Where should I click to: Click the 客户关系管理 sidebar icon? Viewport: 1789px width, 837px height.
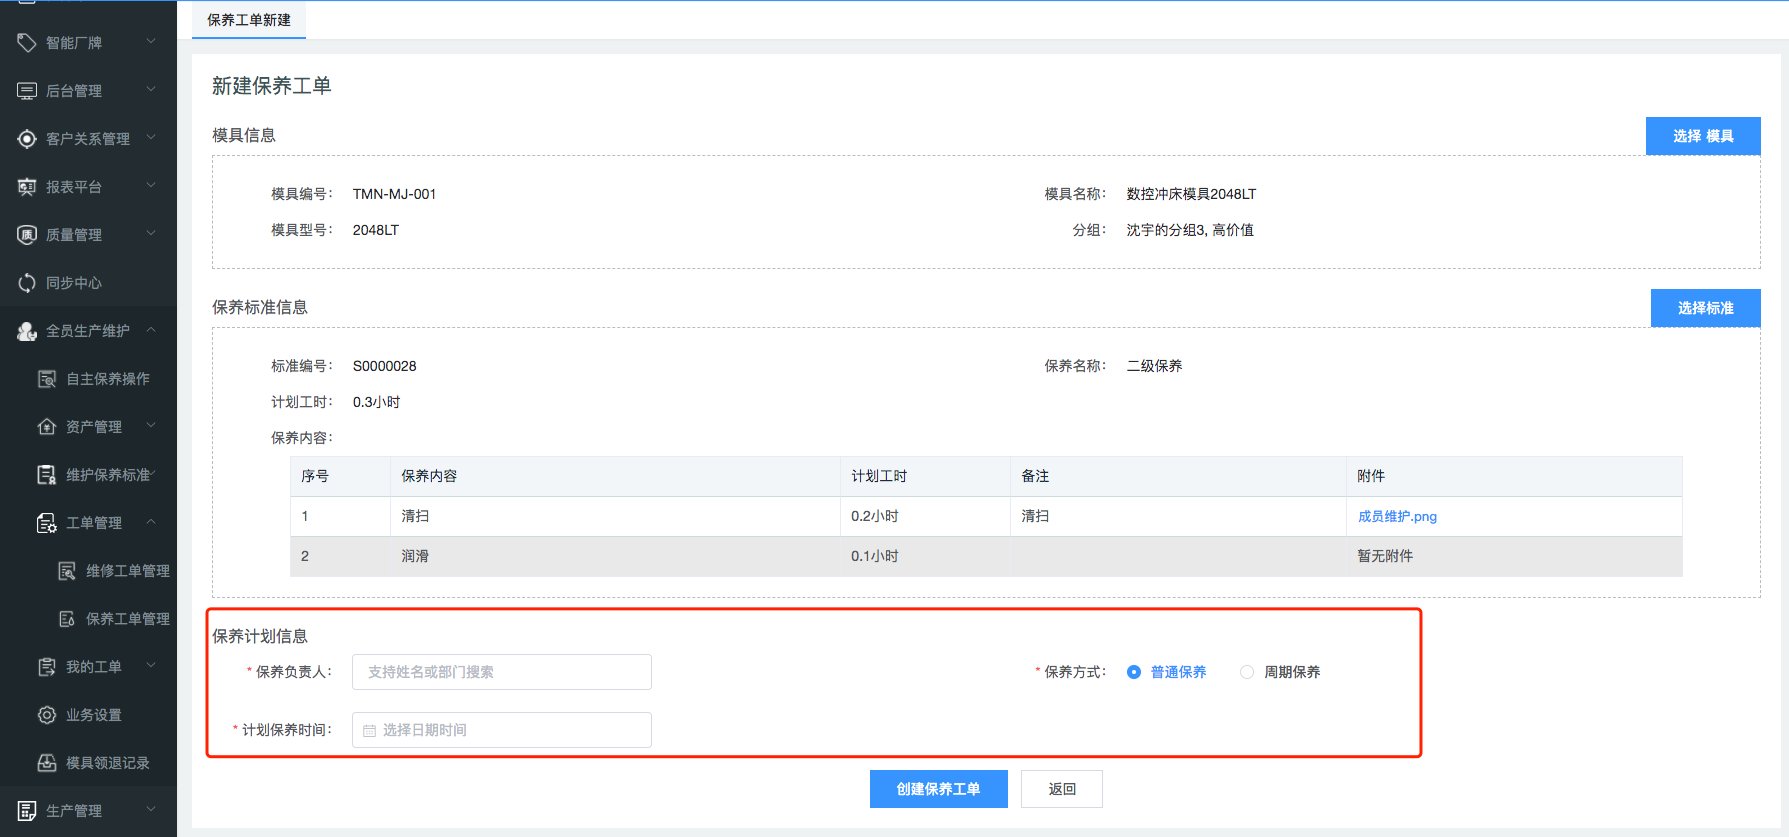pyautogui.click(x=27, y=139)
